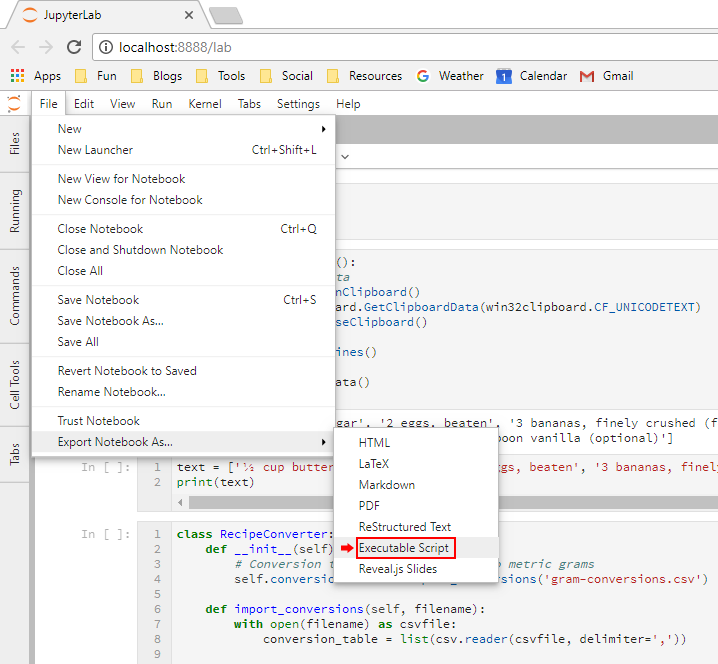The height and width of the screenshot is (664, 718).
Task: Click the browser back arrow
Action: coord(18,47)
